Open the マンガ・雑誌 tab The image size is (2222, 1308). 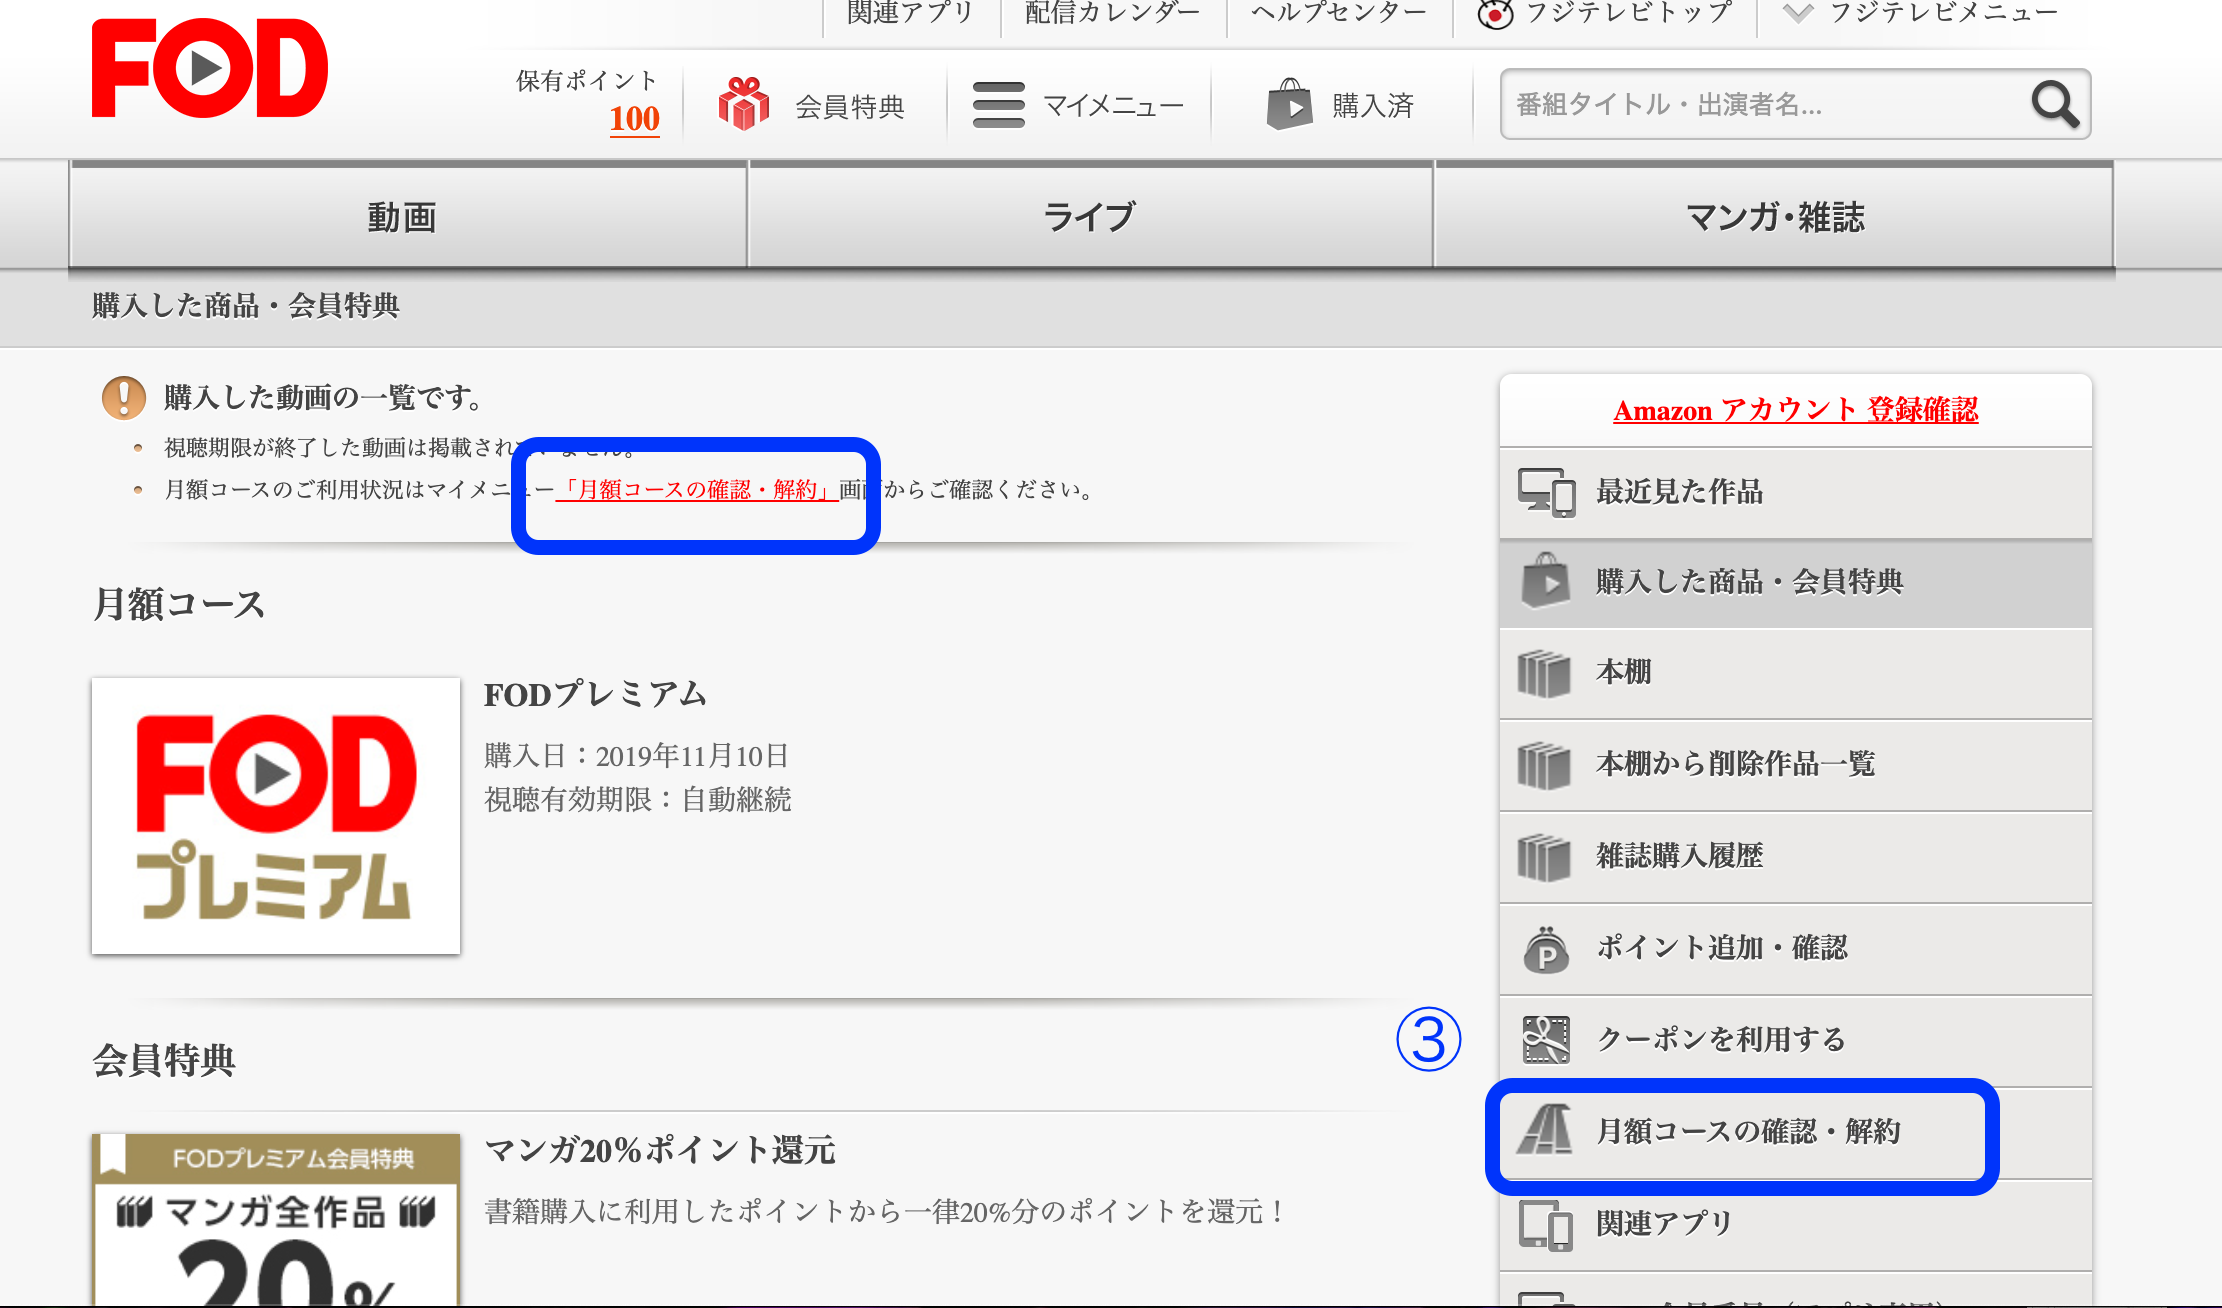point(1774,217)
